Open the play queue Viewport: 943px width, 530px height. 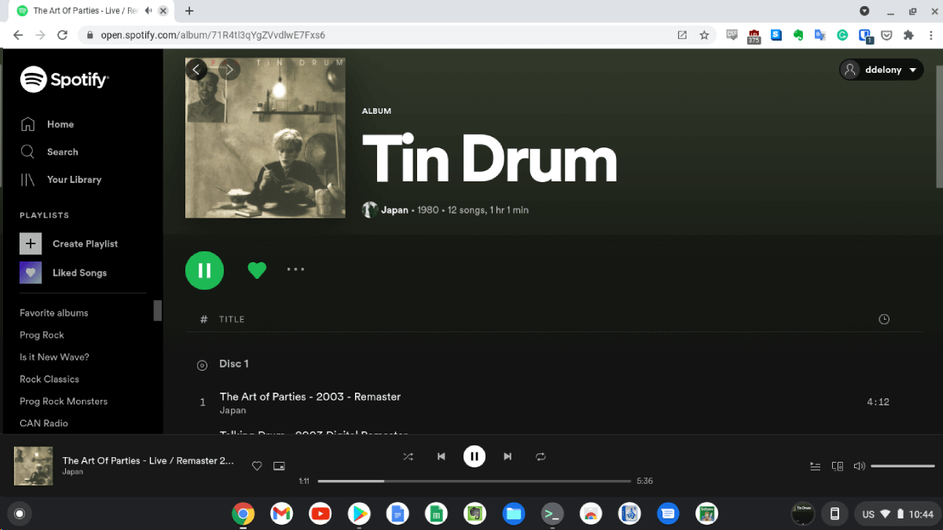coord(815,466)
